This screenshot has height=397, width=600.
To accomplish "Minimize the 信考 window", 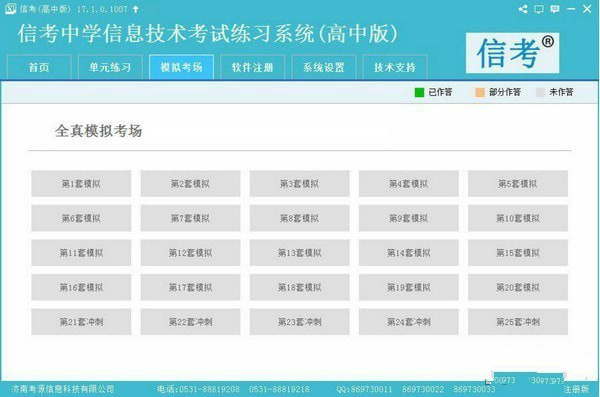I will click(571, 9).
